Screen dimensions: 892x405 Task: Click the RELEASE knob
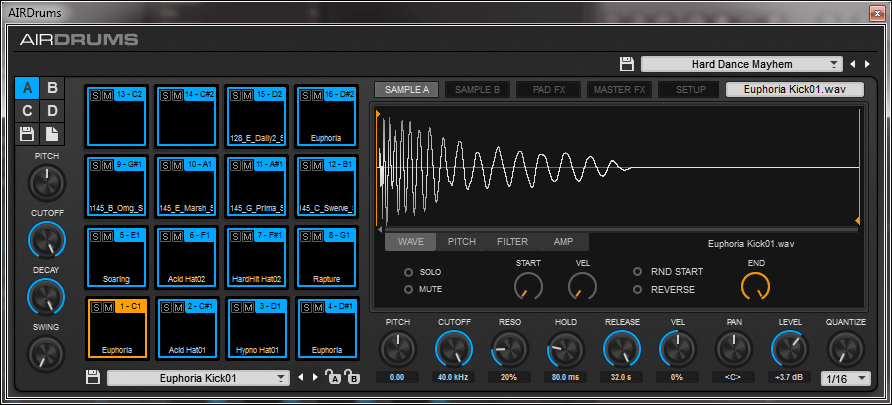[622, 349]
